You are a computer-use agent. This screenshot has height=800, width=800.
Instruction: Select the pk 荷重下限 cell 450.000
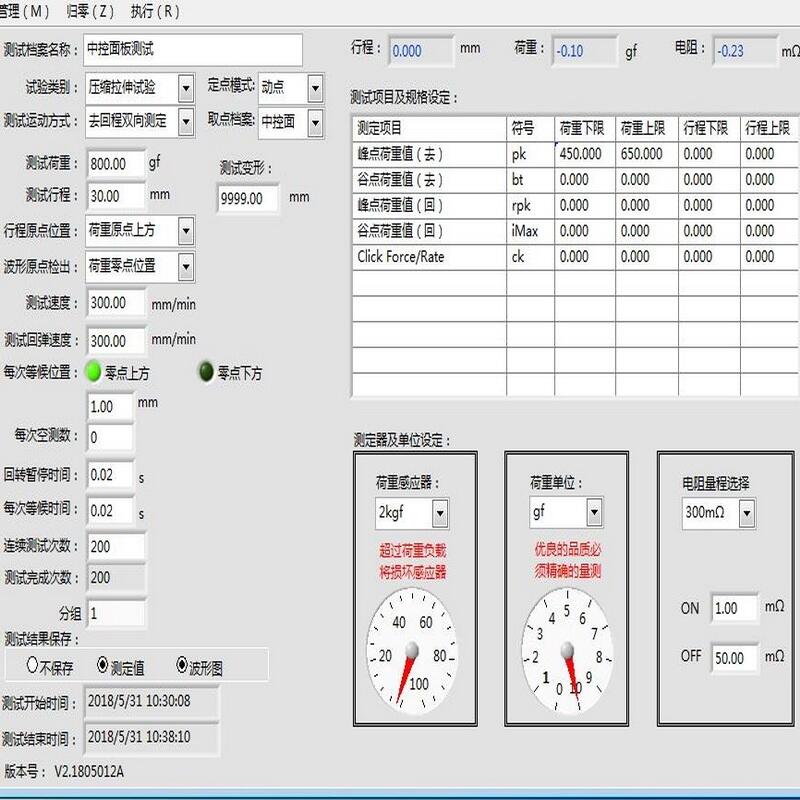pos(582,154)
